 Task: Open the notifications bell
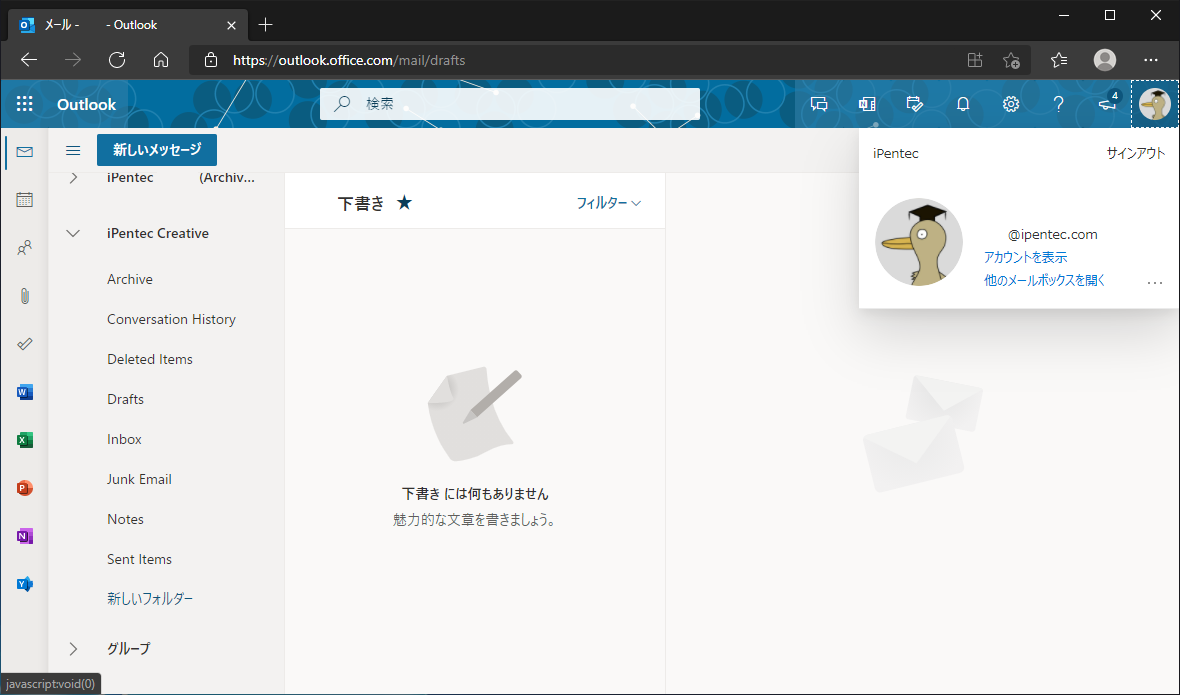click(963, 104)
